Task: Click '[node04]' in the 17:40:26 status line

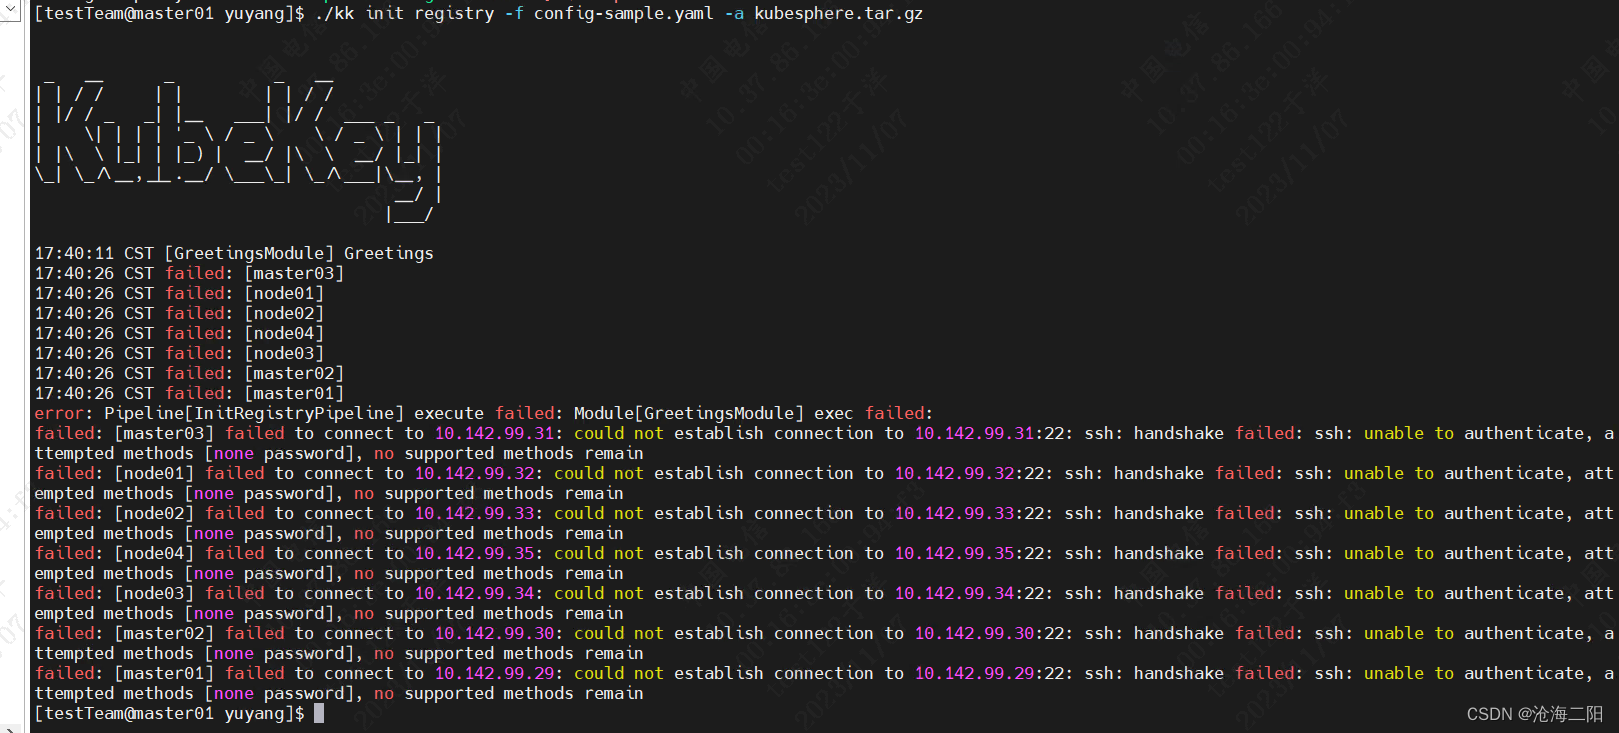Action: (284, 333)
